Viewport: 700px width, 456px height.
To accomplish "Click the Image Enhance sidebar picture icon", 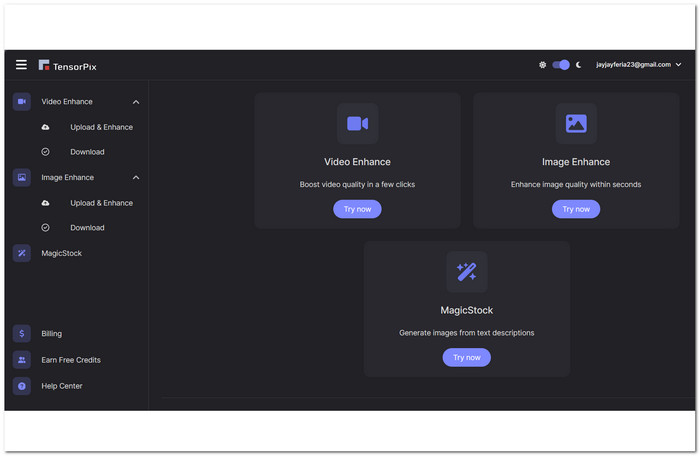I will coord(22,178).
